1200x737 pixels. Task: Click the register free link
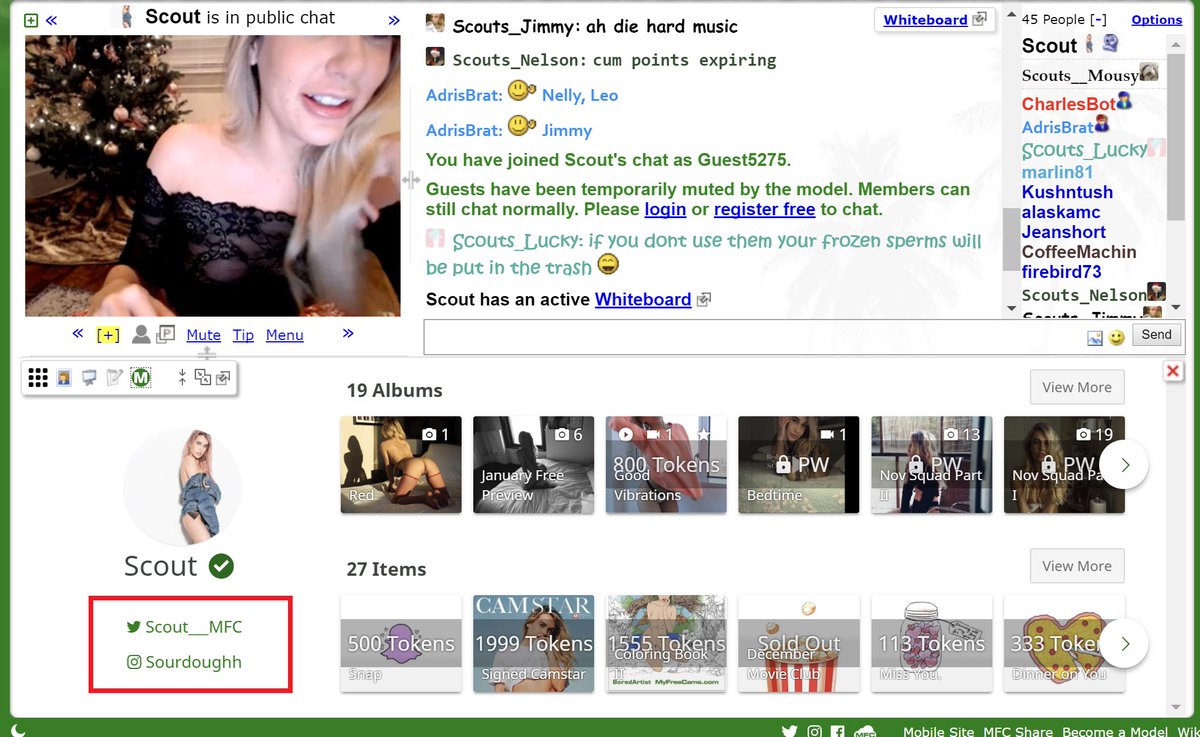coord(764,209)
